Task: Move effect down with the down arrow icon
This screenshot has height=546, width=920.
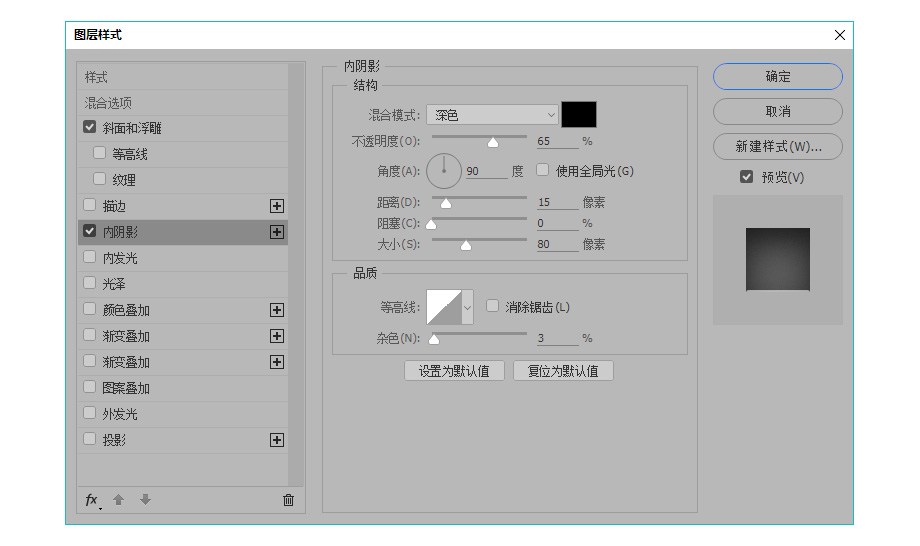Action: pos(146,500)
